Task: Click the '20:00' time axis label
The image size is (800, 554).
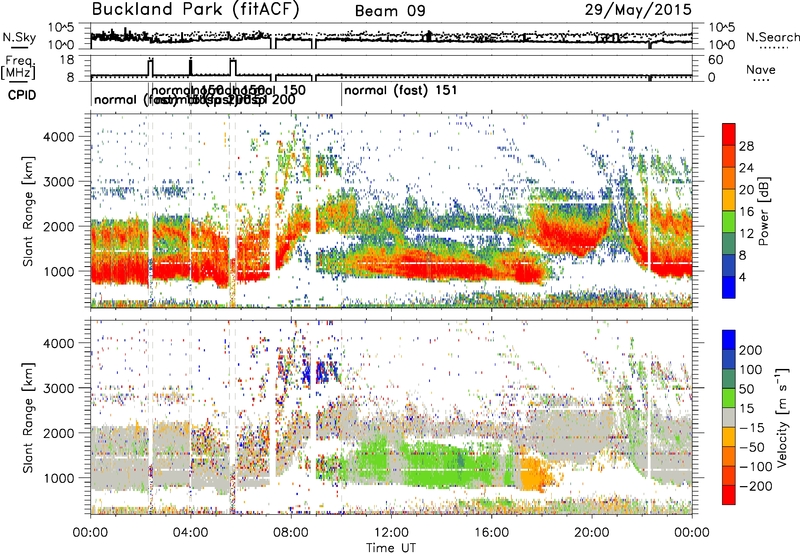Action: (591, 533)
